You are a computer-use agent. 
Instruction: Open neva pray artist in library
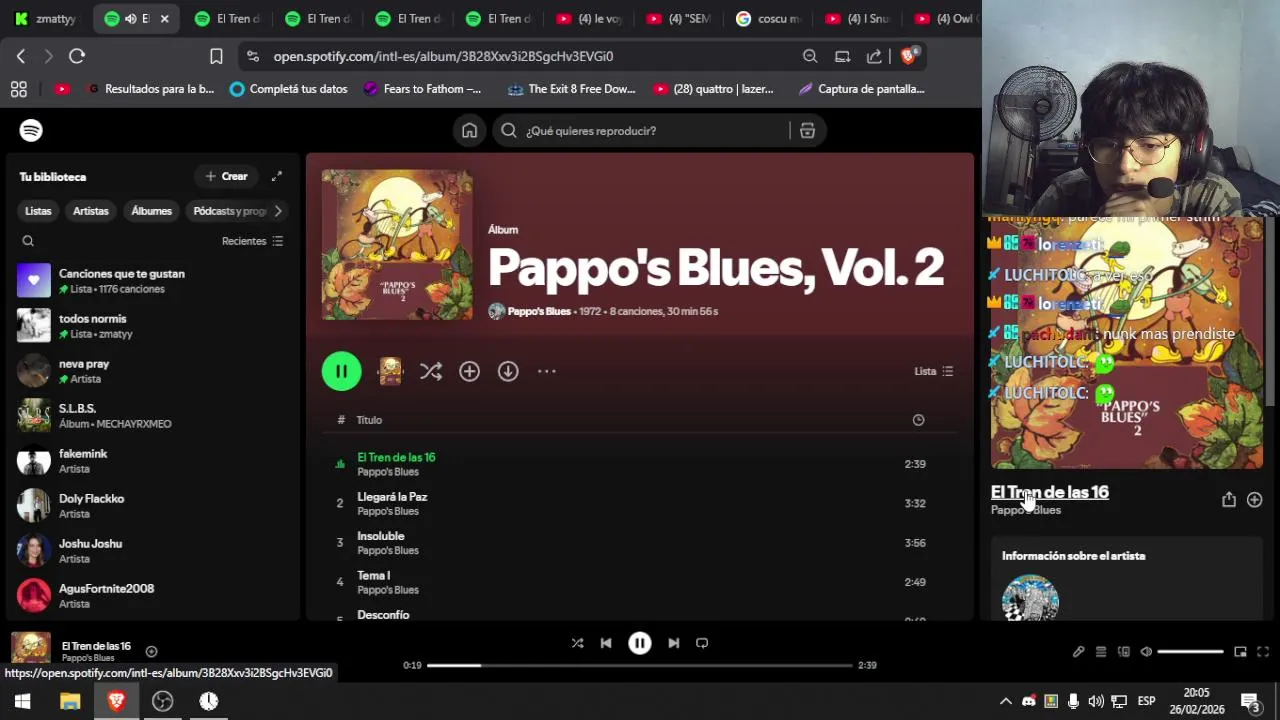(x=152, y=371)
